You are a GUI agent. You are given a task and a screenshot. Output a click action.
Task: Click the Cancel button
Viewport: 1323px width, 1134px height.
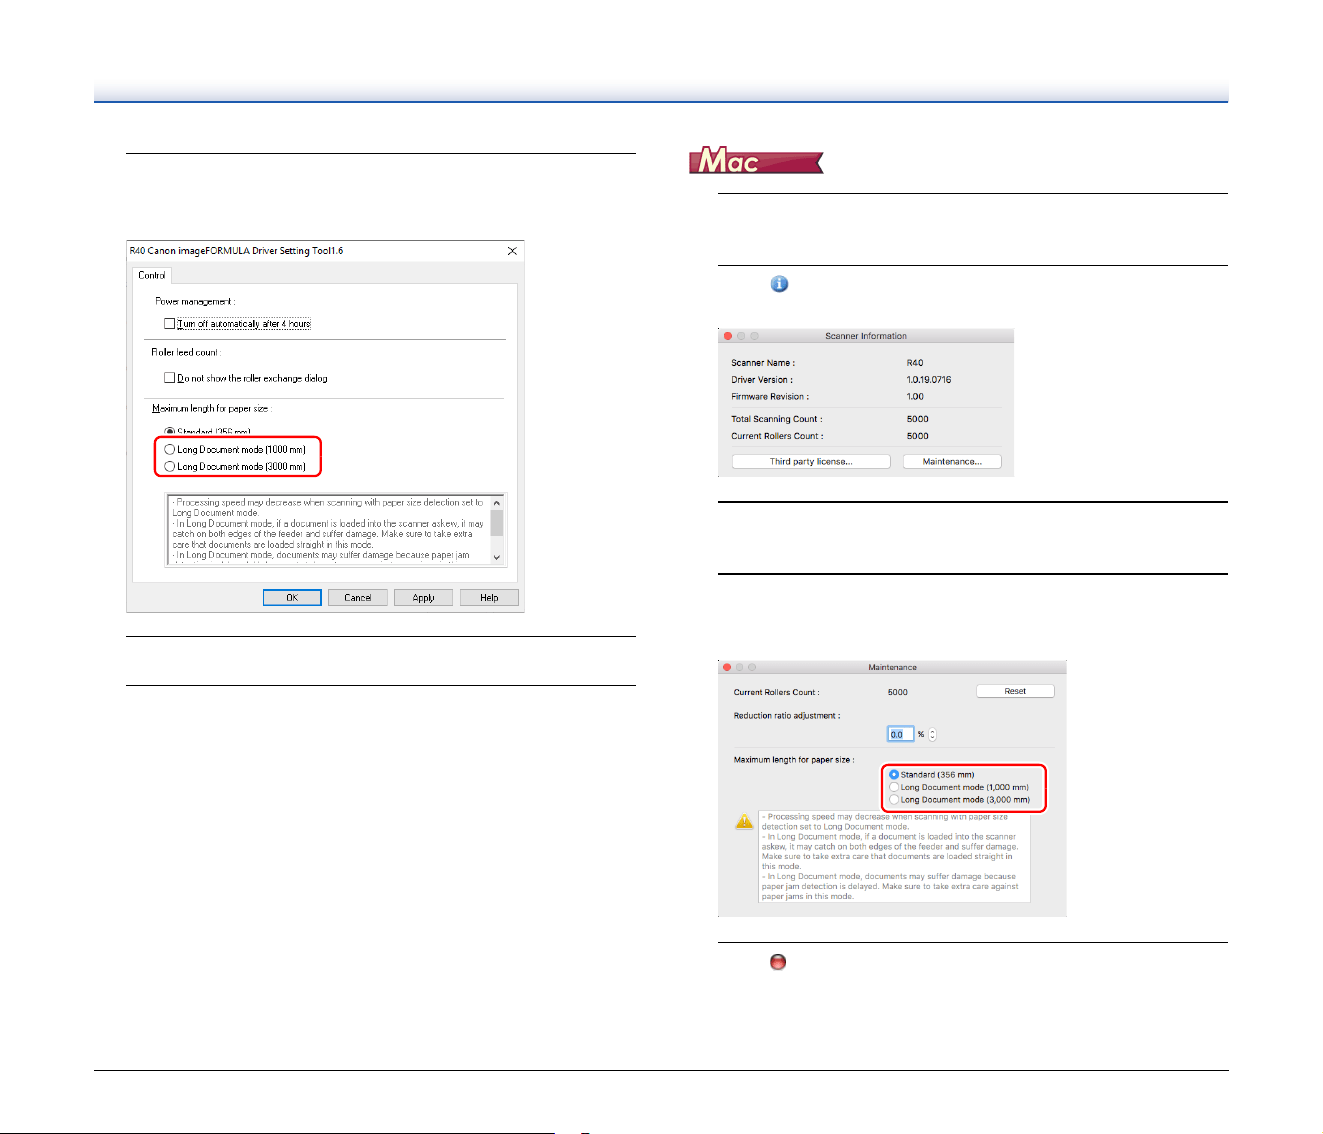[358, 598]
